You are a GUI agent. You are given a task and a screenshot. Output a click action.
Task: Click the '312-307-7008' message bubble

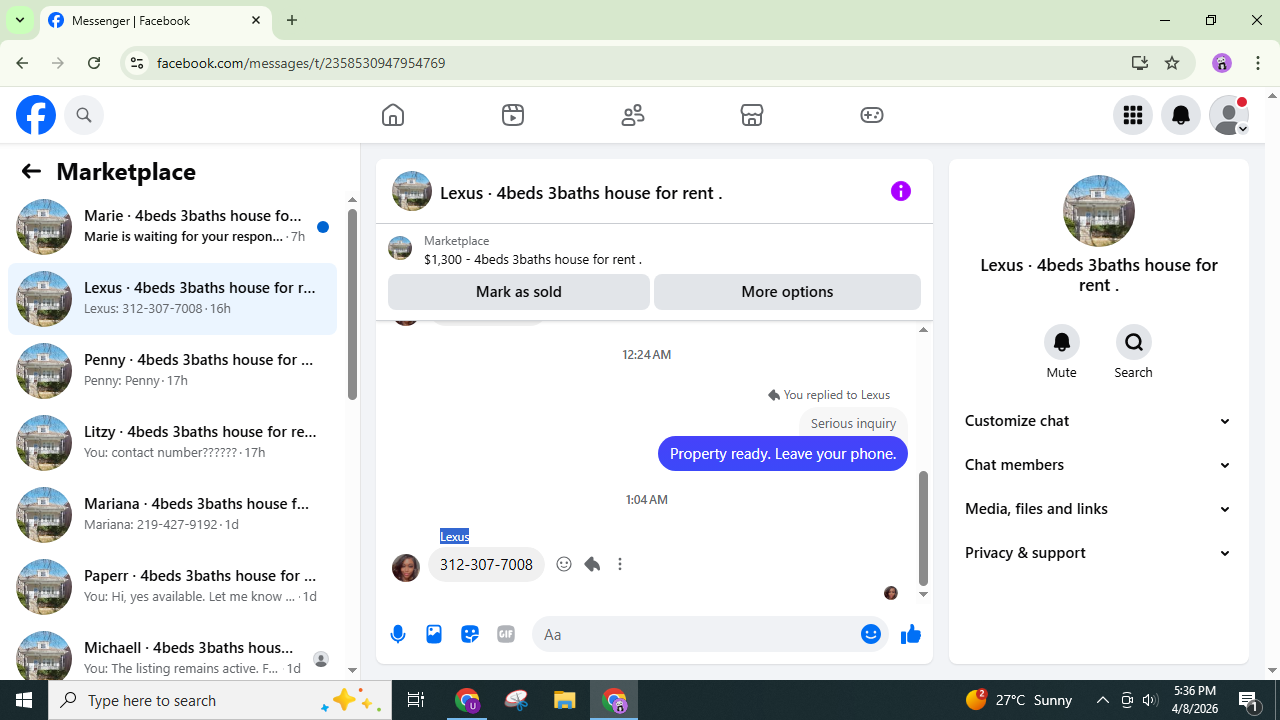486,565
